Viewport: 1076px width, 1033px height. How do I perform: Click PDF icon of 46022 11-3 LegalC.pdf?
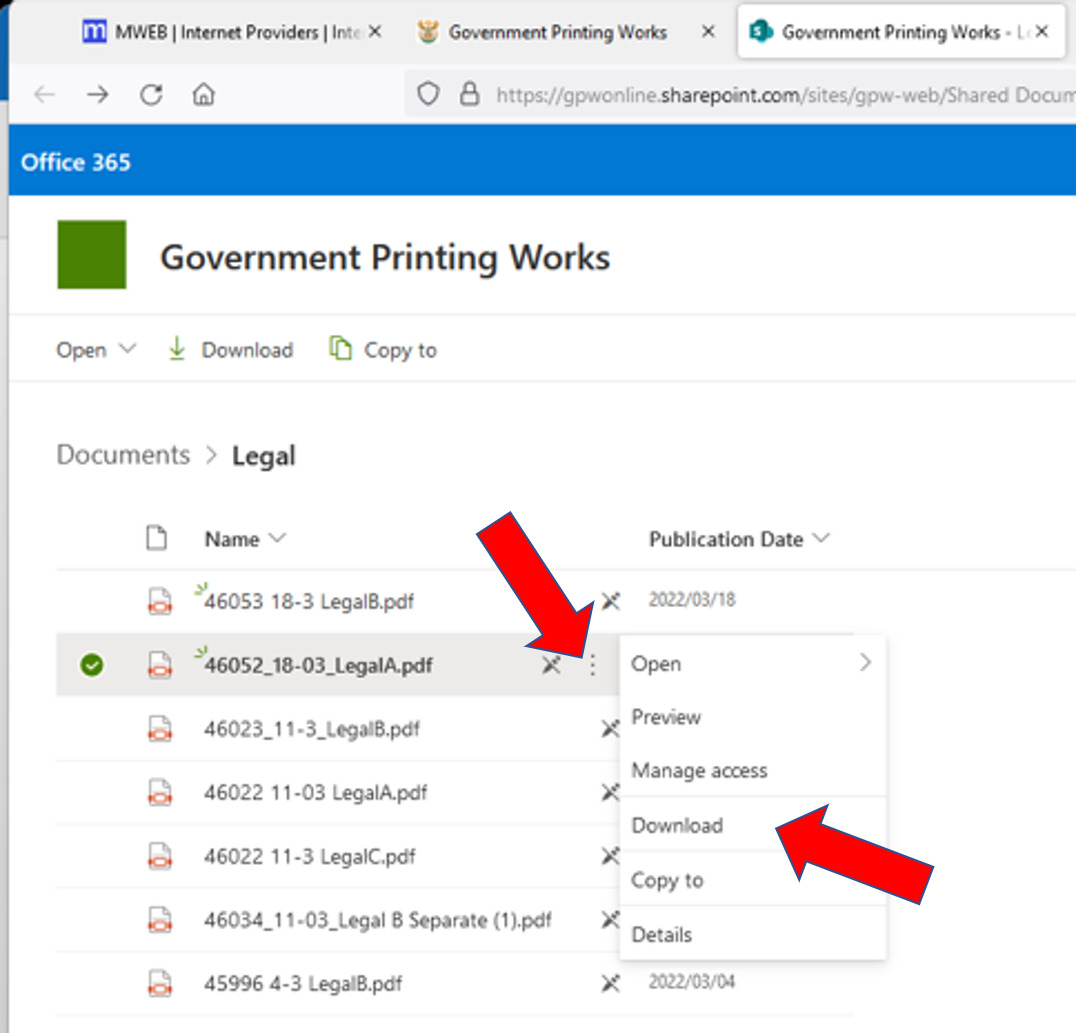point(160,856)
